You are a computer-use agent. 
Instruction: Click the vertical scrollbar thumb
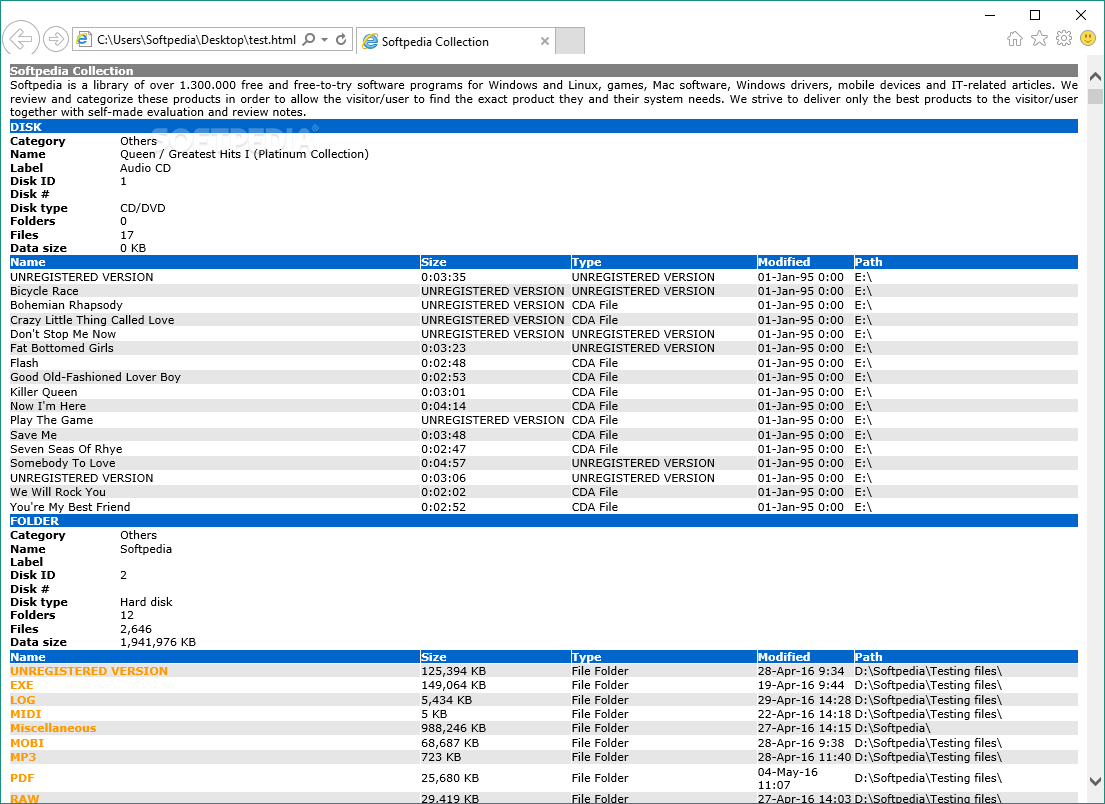coord(1095,96)
